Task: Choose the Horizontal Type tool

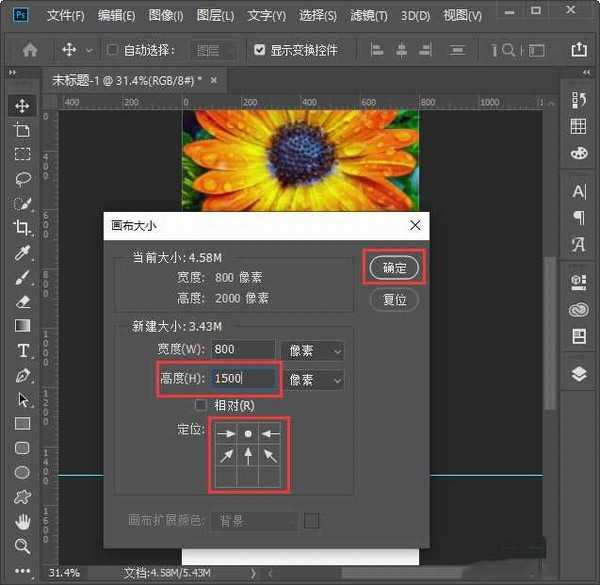Action: (x=22, y=350)
